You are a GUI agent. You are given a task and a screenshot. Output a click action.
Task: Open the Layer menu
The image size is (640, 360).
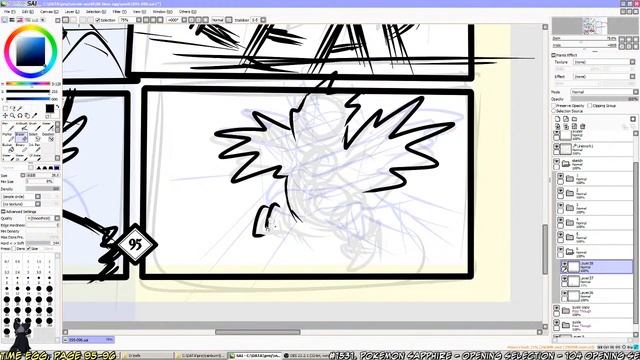pyautogui.click(x=72, y=12)
